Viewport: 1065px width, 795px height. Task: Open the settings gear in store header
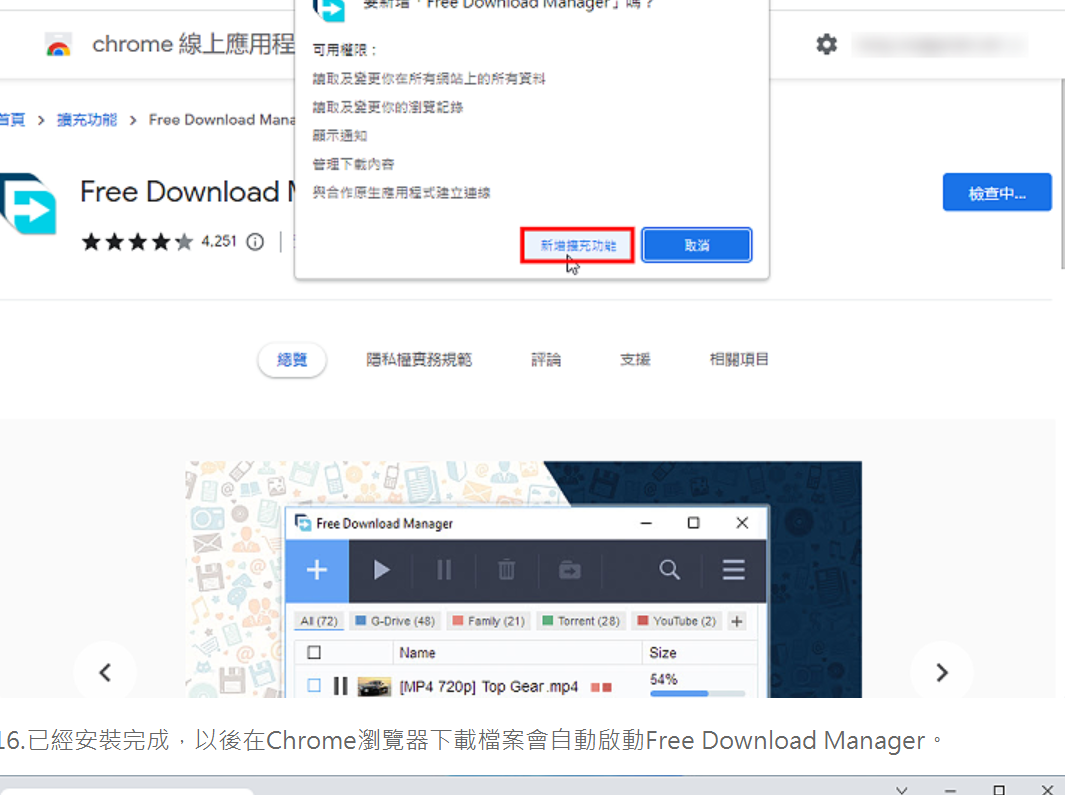point(827,45)
